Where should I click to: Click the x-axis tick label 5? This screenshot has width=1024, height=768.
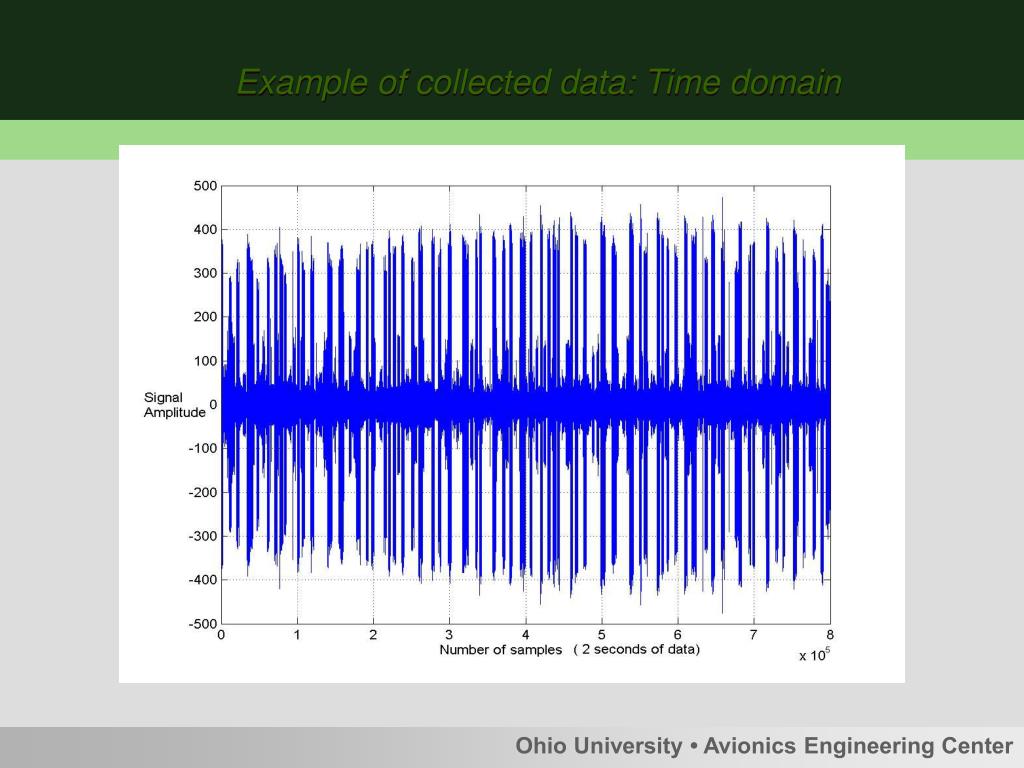601,635
